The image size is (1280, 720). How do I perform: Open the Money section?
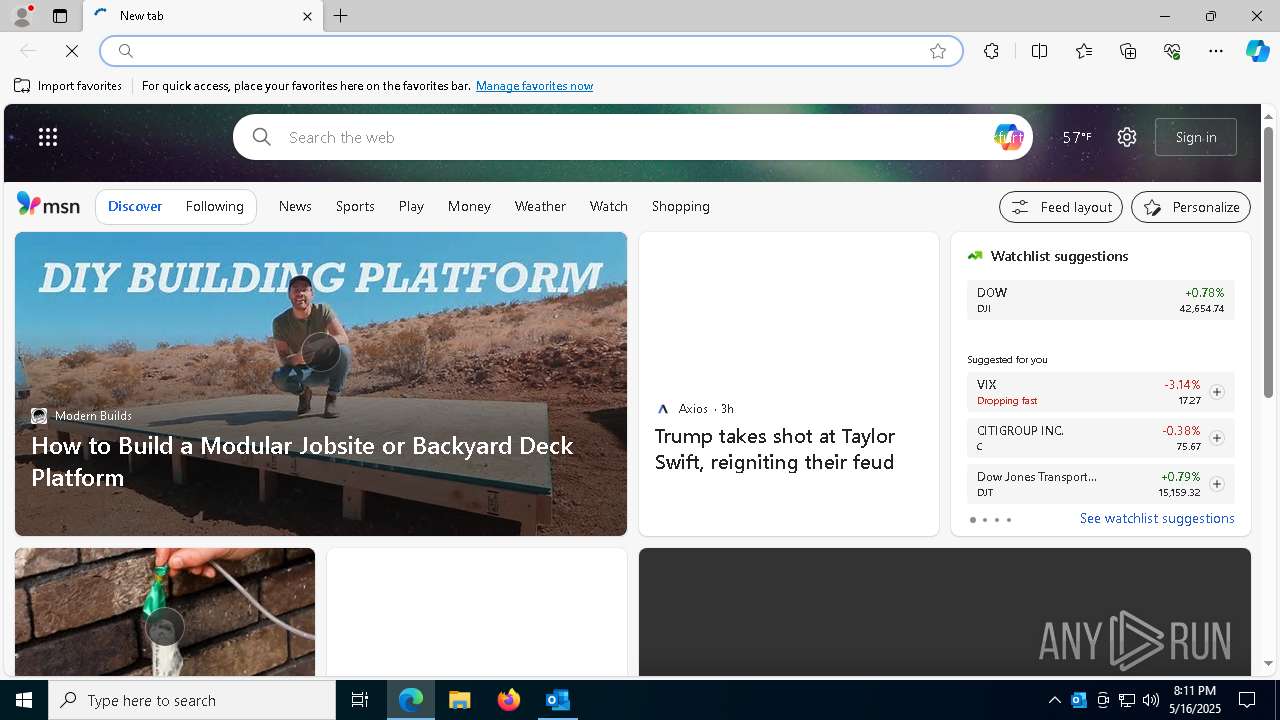pyautogui.click(x=469, y=206)
